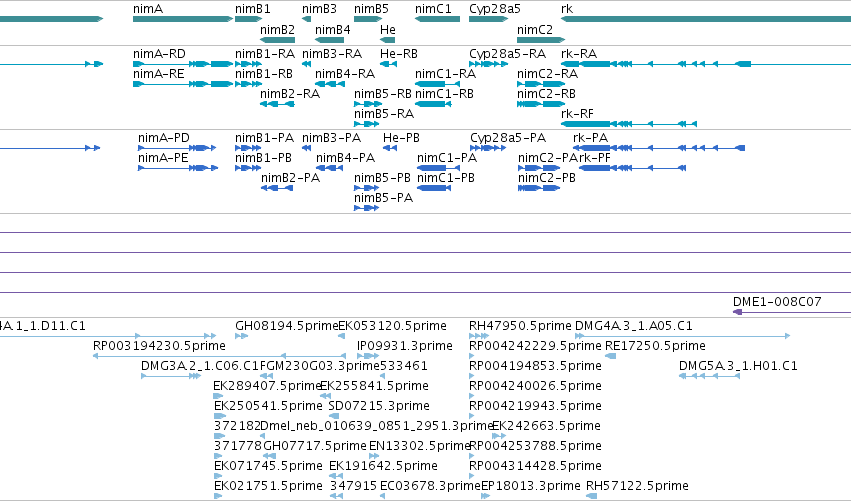
Task: Select the nimC1-RB transcript
Action: [433, 104]
